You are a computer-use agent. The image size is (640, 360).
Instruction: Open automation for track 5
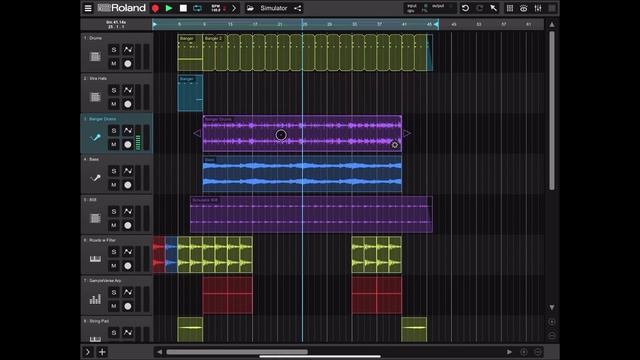click(128, 211)
